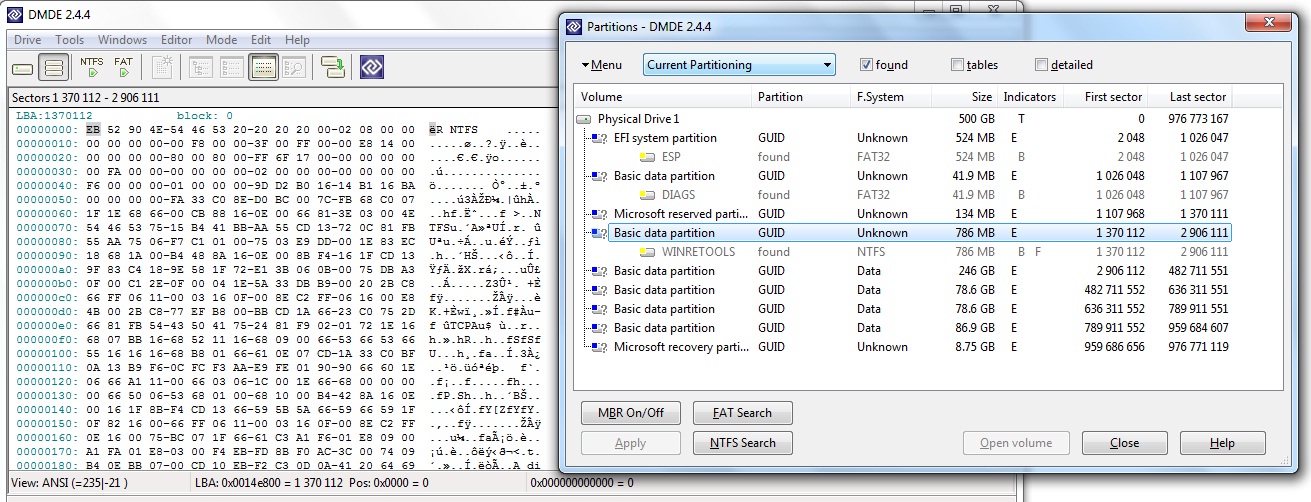1311x502 pixels.
Task: Select the DIAGS found volume row
Action: coord(904,195)
